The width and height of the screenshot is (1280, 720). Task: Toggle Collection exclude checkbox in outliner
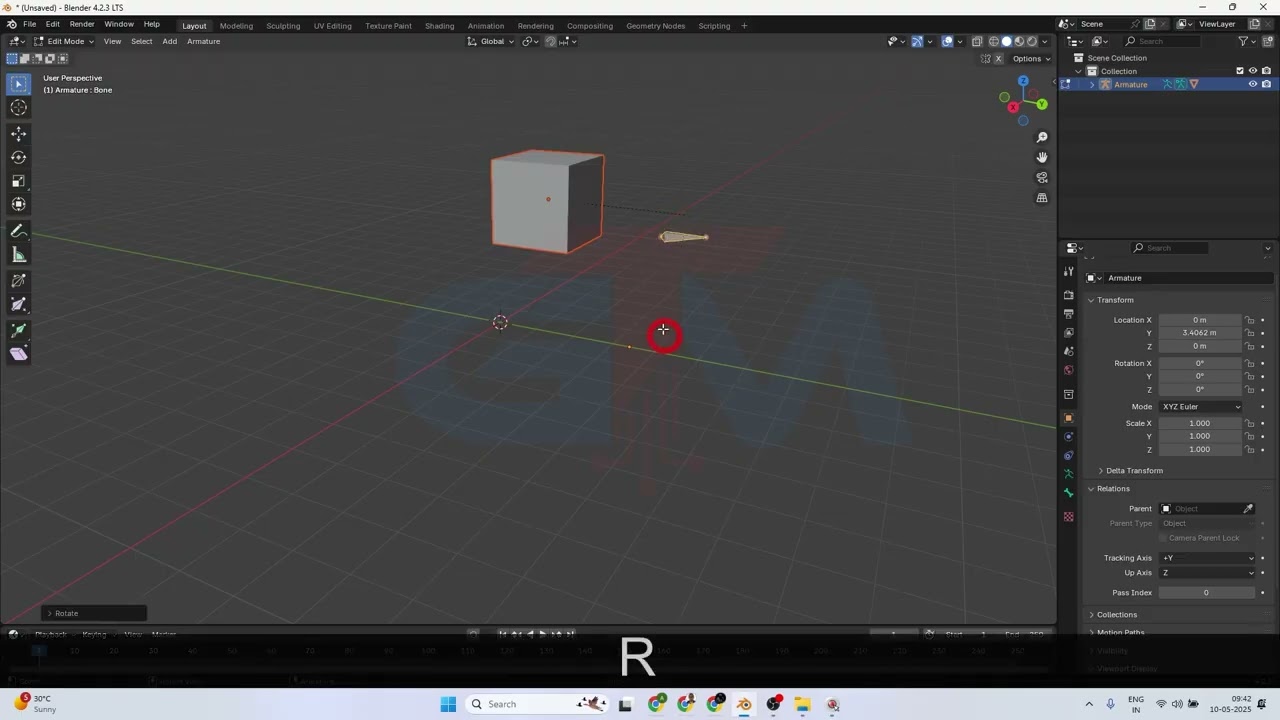1240,71
